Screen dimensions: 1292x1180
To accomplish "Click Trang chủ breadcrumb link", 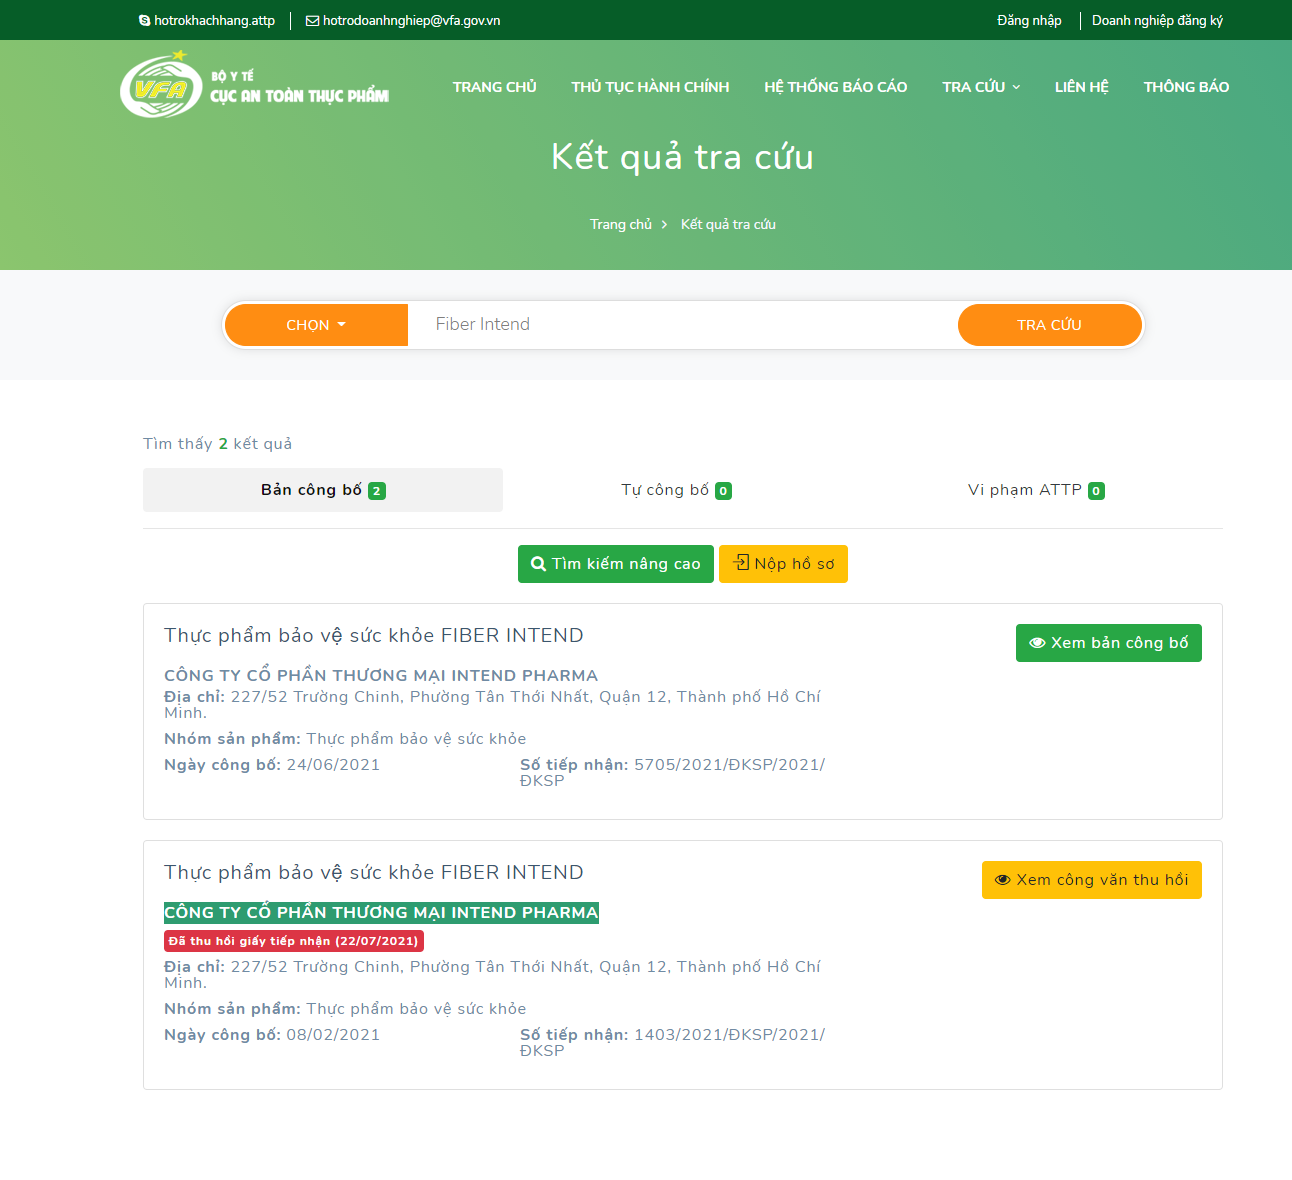I will point(621,224).
